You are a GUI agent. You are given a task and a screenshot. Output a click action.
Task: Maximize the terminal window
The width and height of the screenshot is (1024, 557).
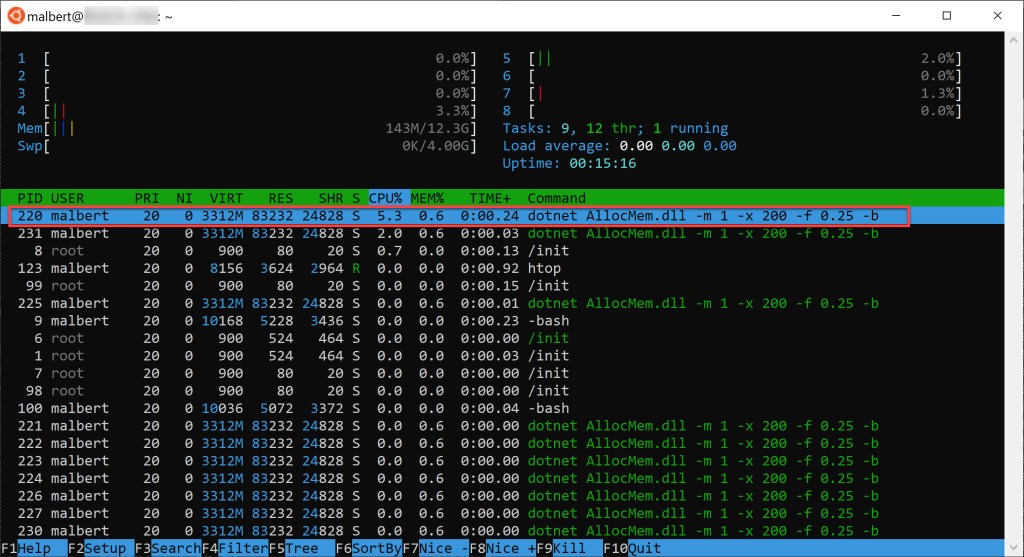point(946,15)
